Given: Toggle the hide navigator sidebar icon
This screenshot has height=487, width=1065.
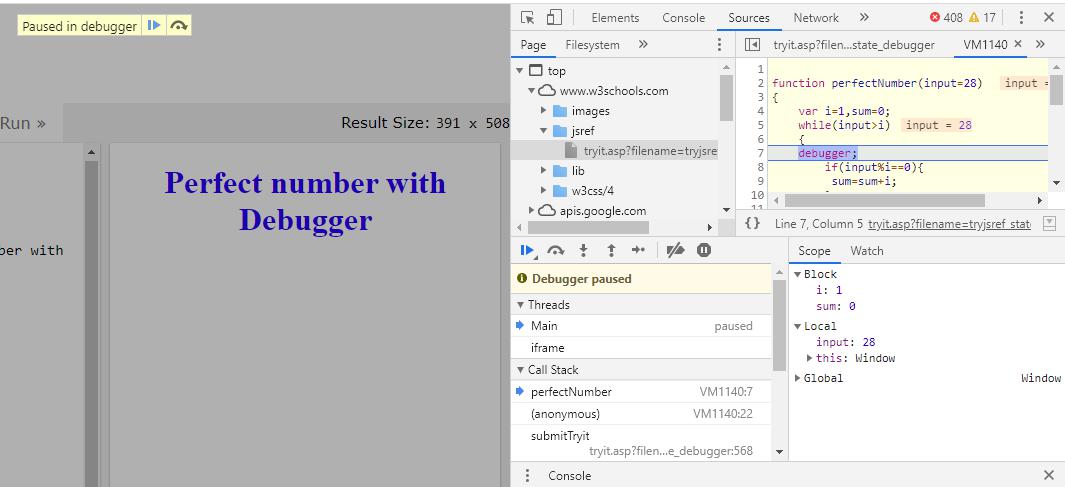Looking at the screenshot, I should point(752,45).
